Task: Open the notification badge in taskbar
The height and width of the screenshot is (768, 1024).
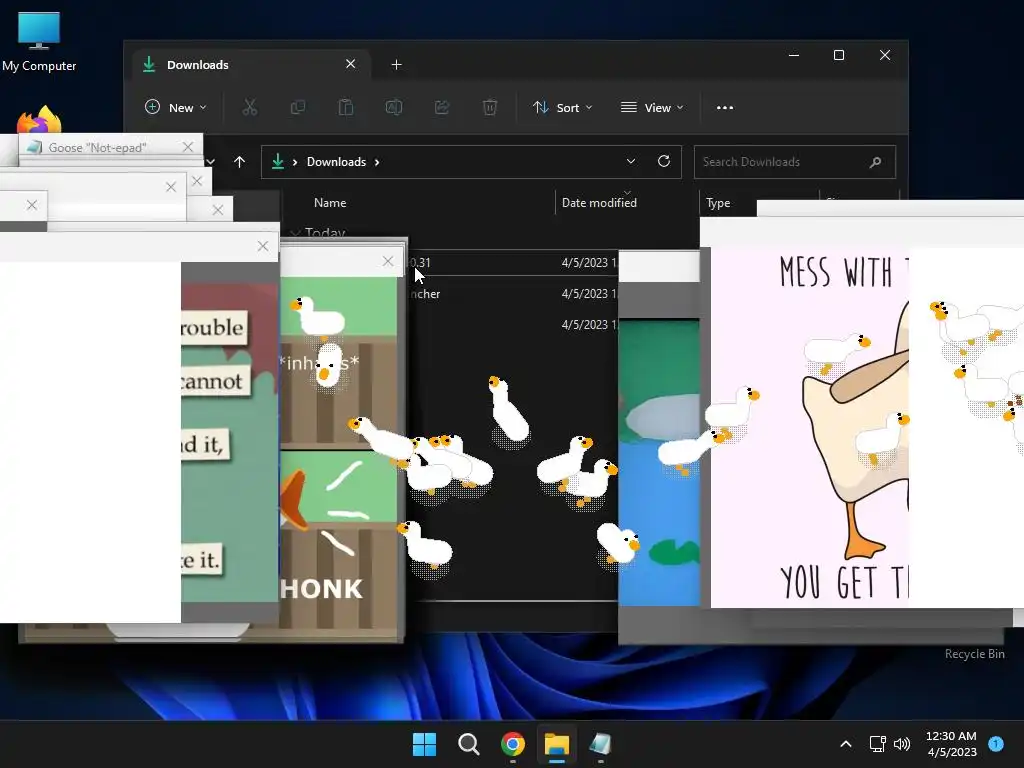Action: [996, 744]
